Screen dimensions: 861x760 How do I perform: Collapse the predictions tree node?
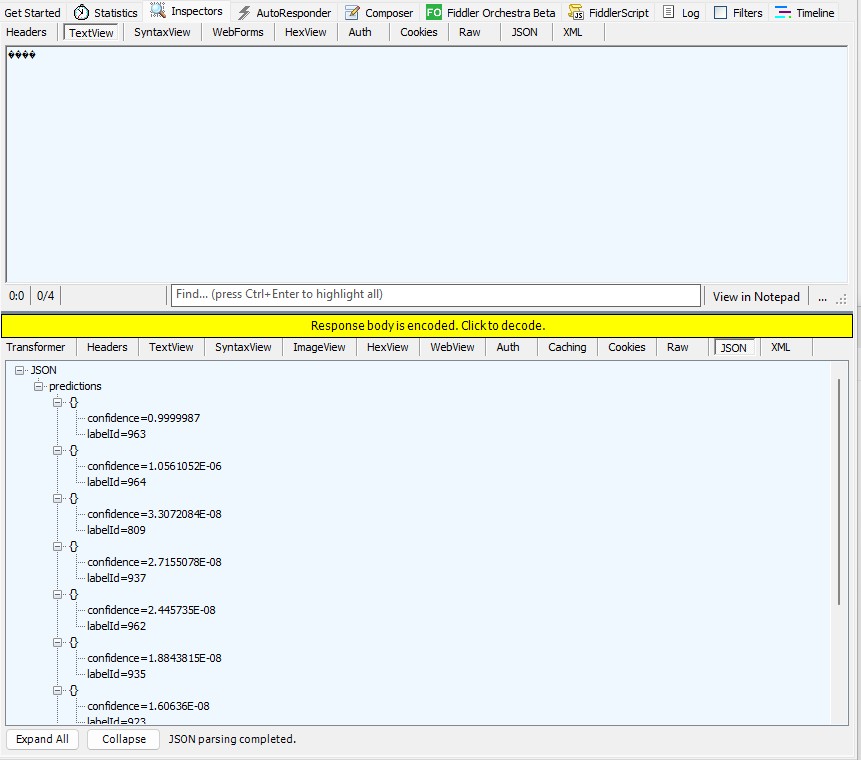pyautogui.click(x=39, y=386)
